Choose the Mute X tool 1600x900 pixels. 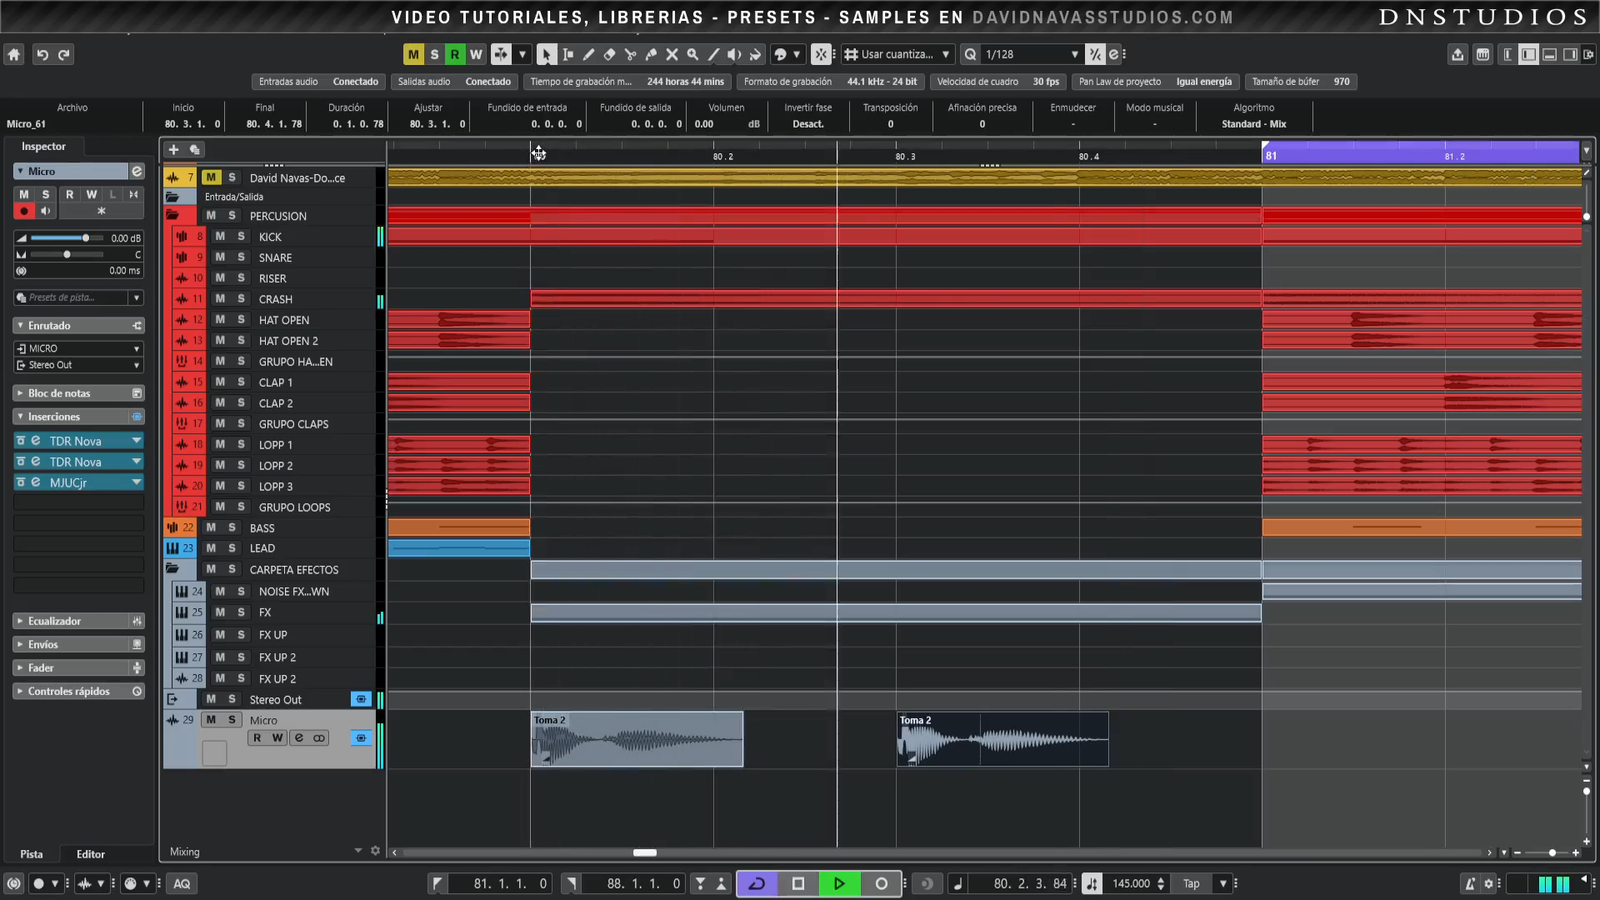click(x=672, y=55)
